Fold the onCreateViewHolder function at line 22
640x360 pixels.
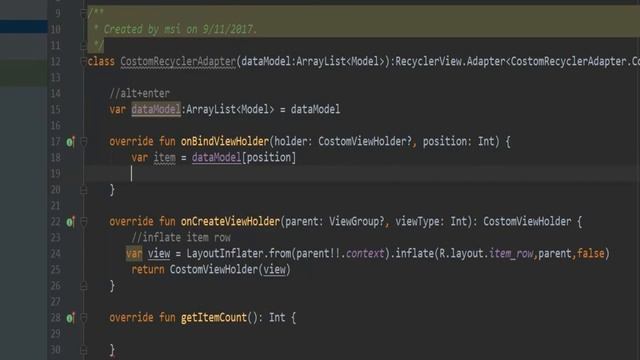pos(84,222)
